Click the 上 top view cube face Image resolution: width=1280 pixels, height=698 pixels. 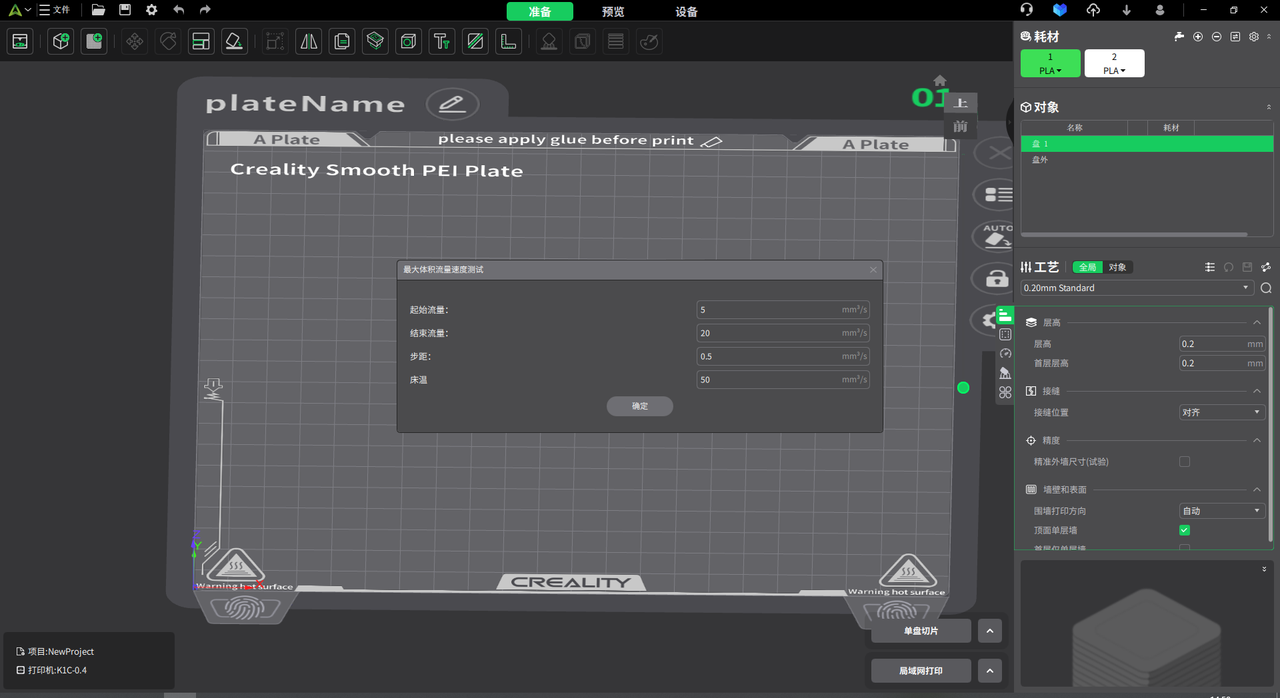pos(961,103)
